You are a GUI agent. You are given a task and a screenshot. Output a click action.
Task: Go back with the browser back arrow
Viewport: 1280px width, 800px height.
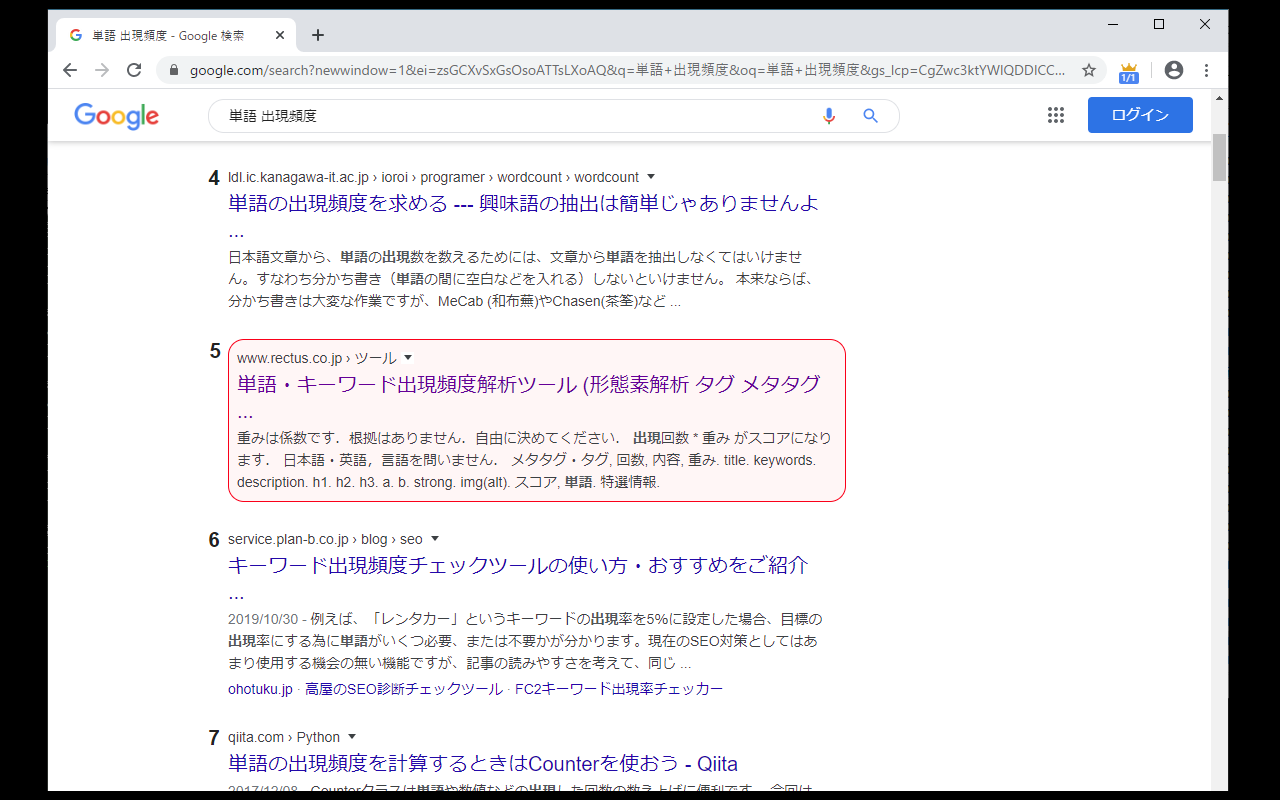(69, 70)
